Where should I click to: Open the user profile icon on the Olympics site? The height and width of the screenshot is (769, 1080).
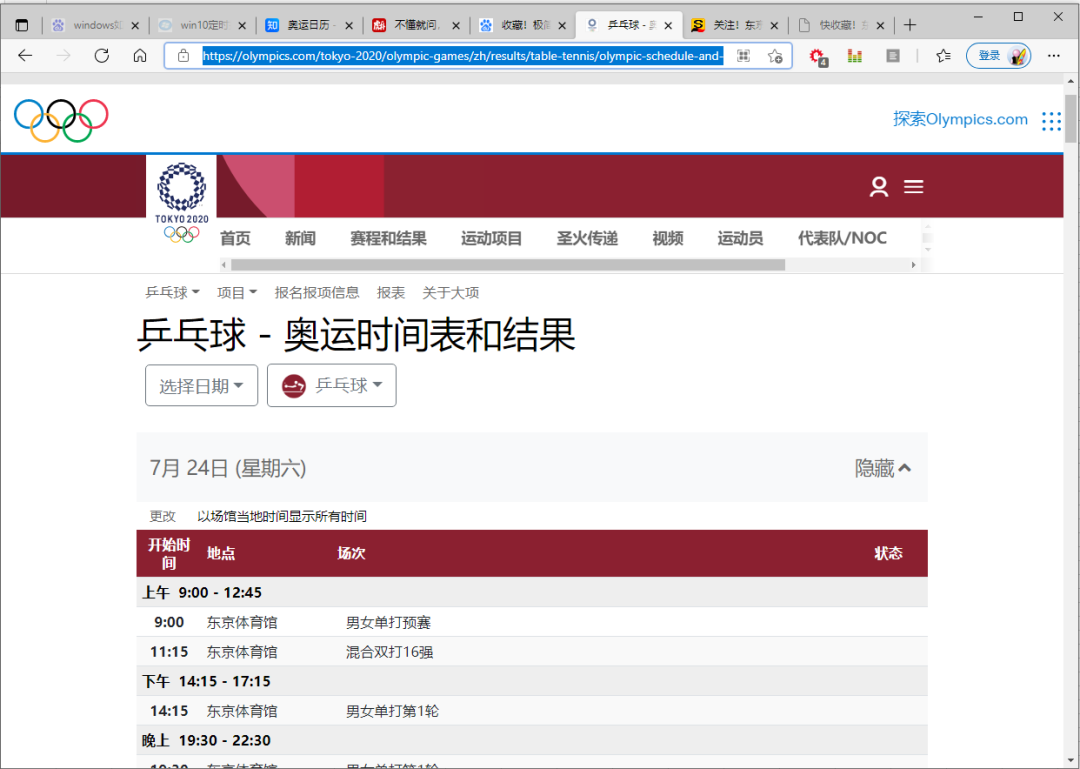(x=878, y=186)
